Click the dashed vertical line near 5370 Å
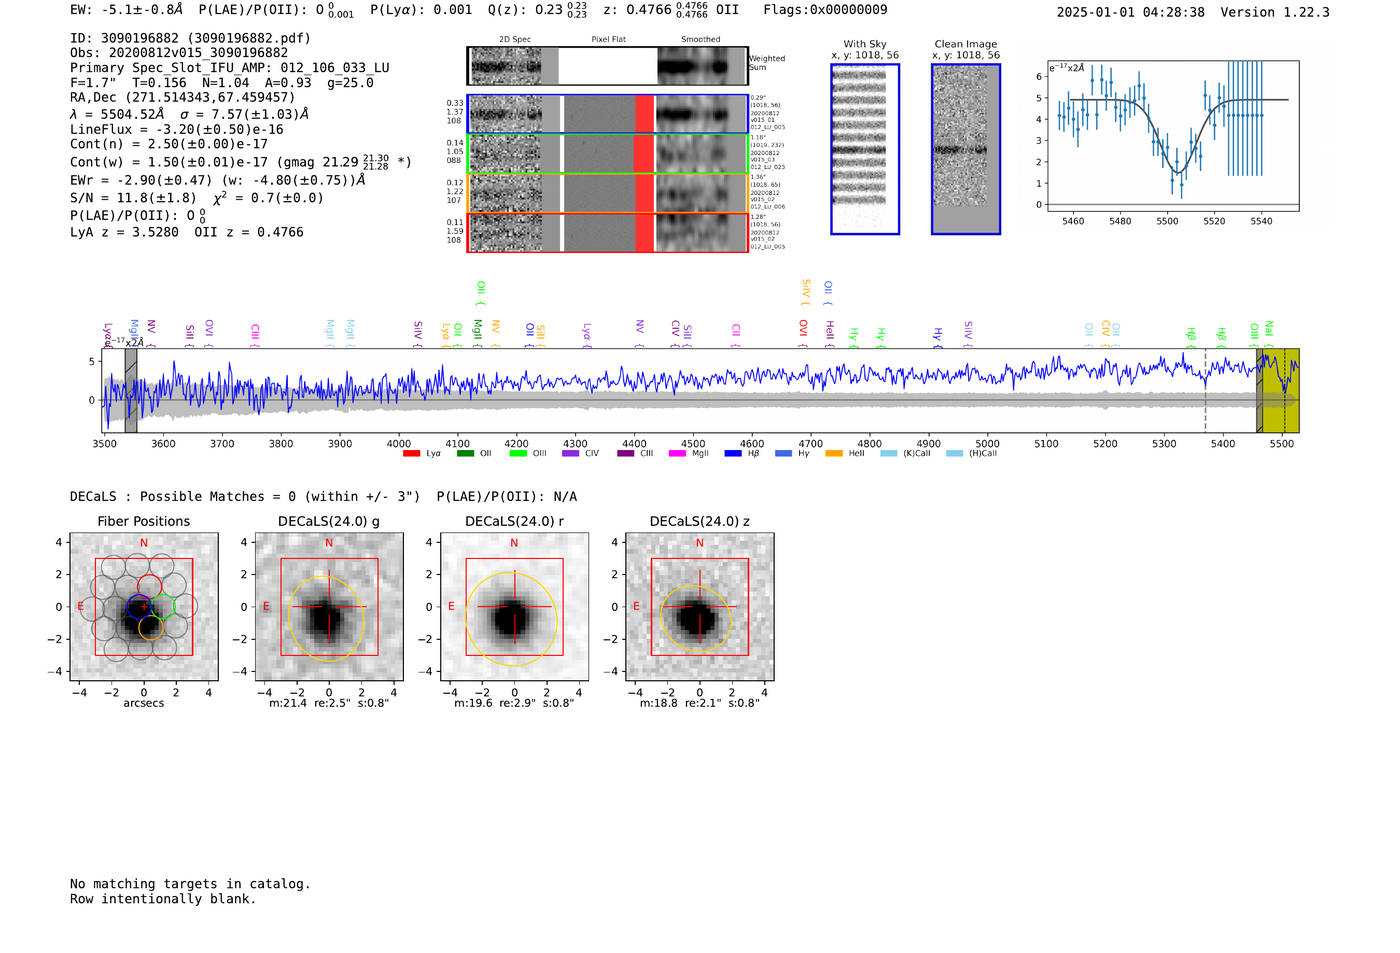The width and height of the screenshot is (1400, 953). click(1205, 391)
